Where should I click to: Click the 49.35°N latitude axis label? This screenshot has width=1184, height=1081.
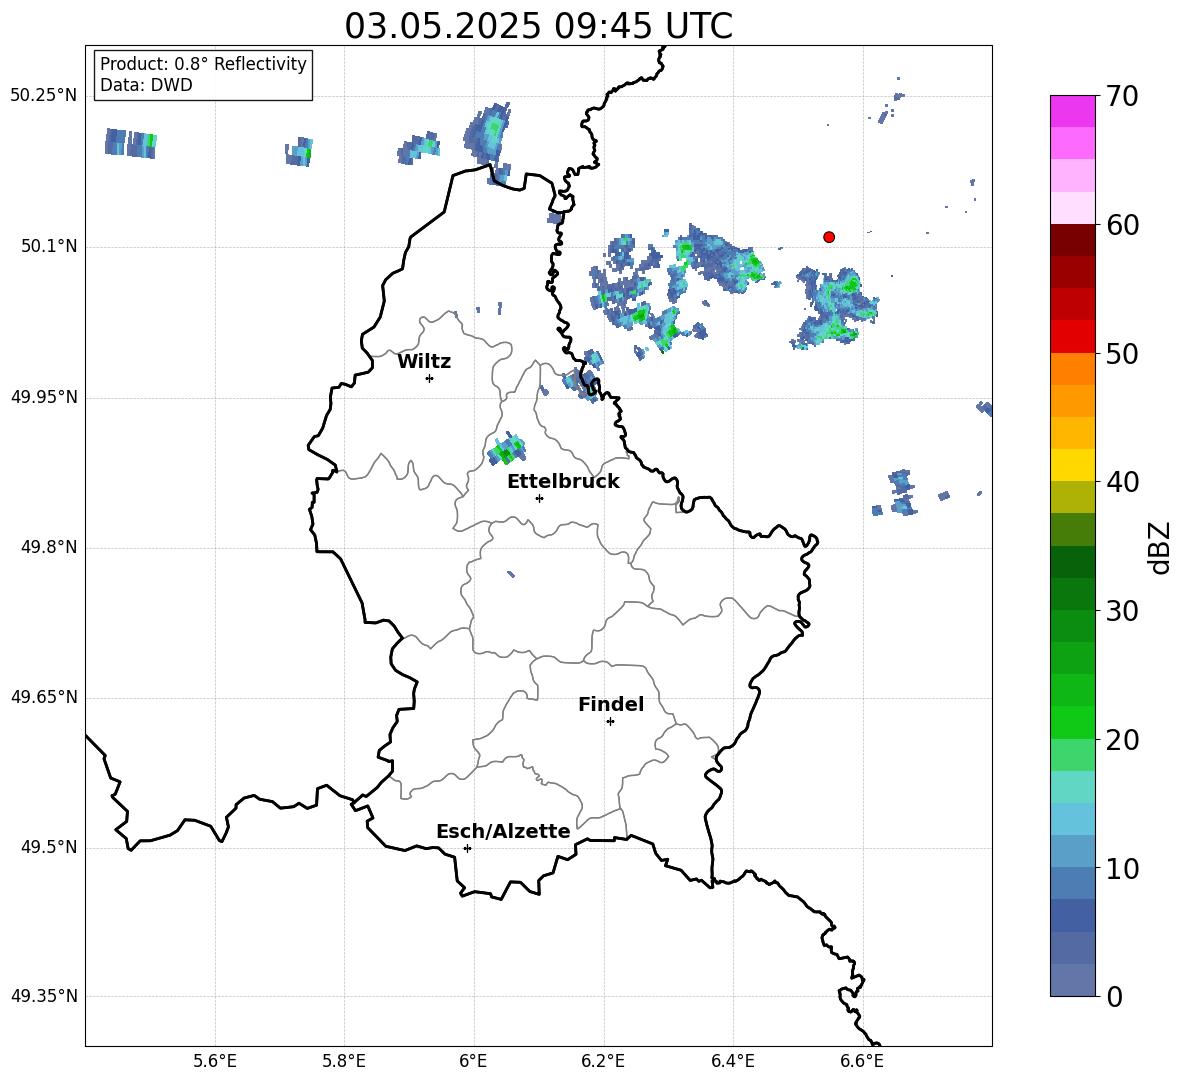click(x=44, y=996)
